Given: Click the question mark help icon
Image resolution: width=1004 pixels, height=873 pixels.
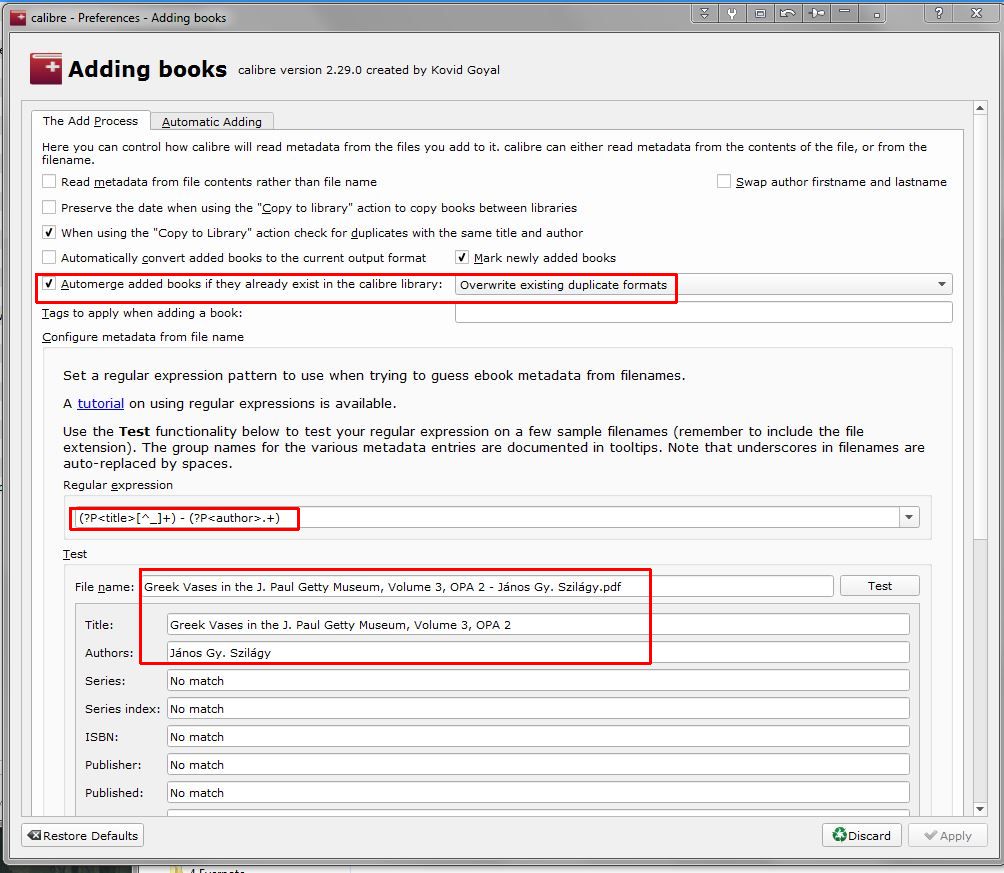Looking at the screenshot, I should pyautogui.click(x=938, y=13).
